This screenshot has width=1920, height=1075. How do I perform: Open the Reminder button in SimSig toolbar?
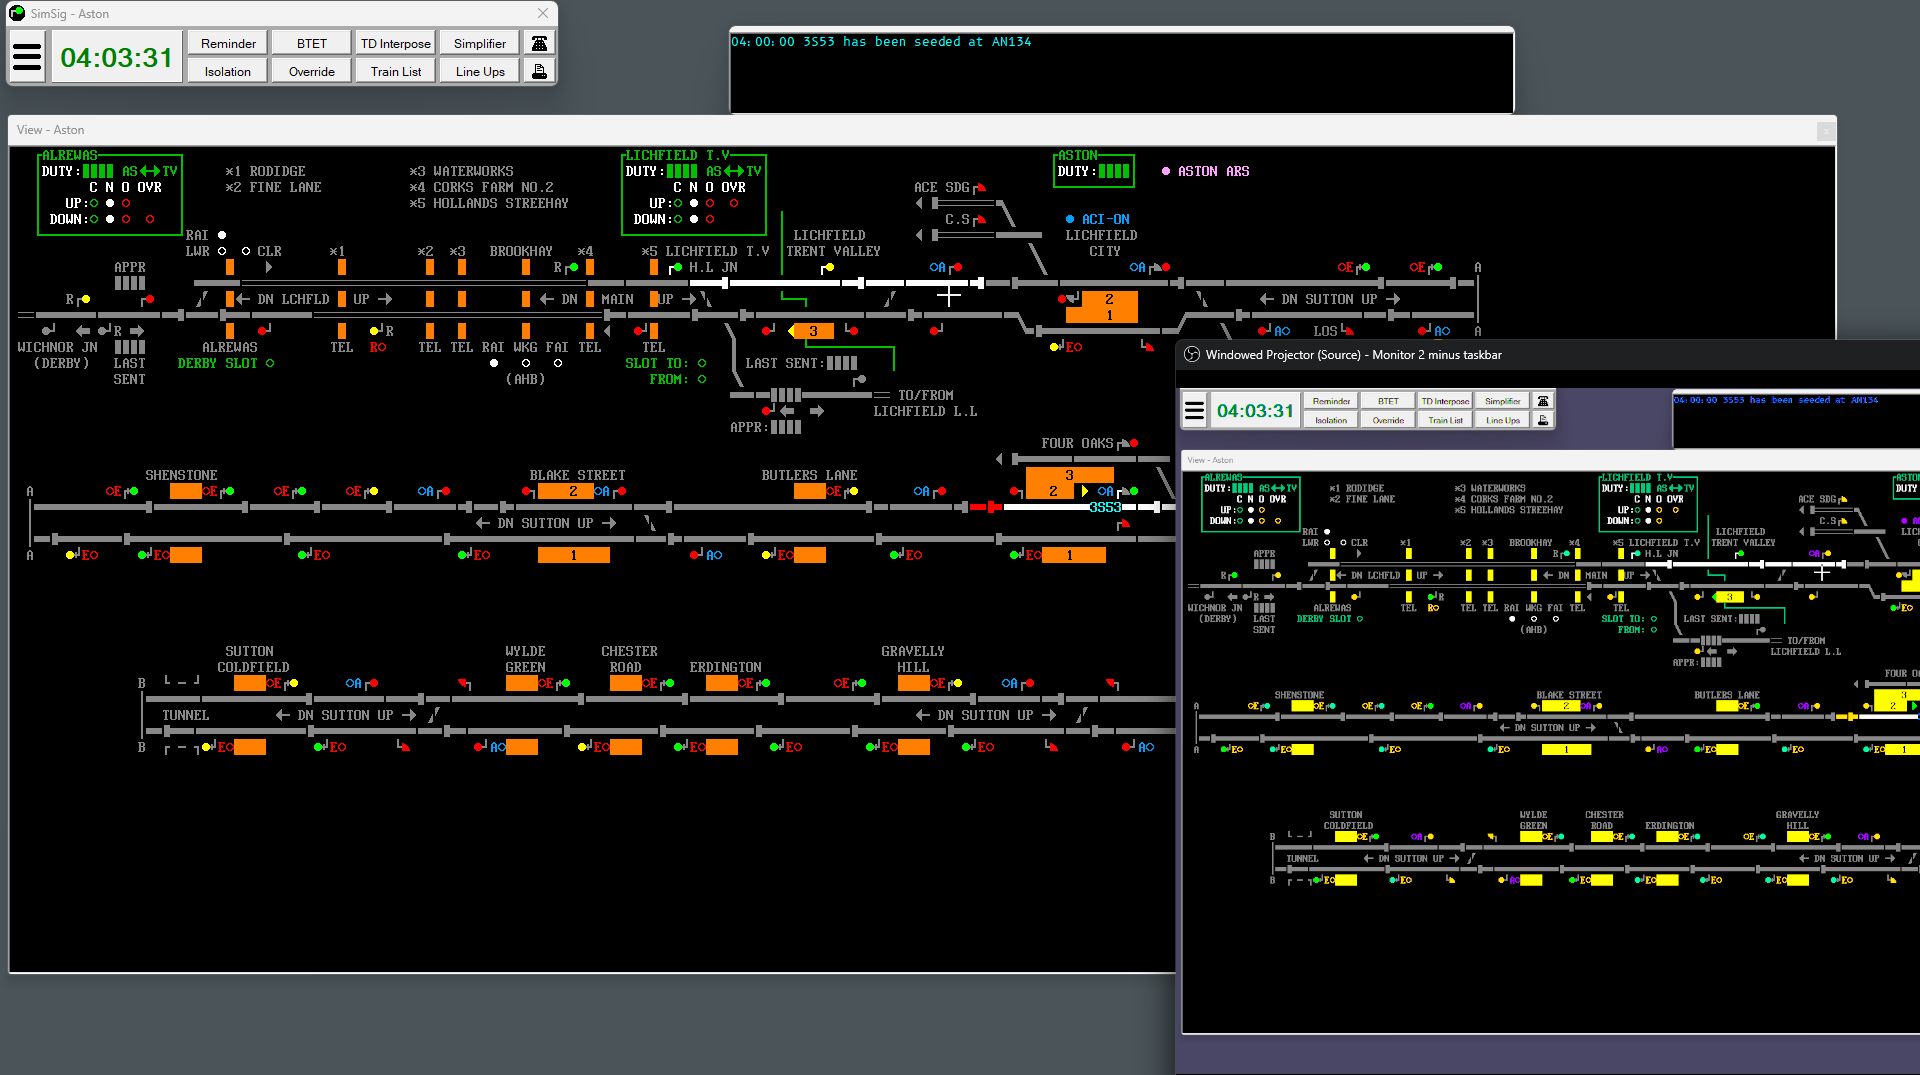(x=228, y=43)
